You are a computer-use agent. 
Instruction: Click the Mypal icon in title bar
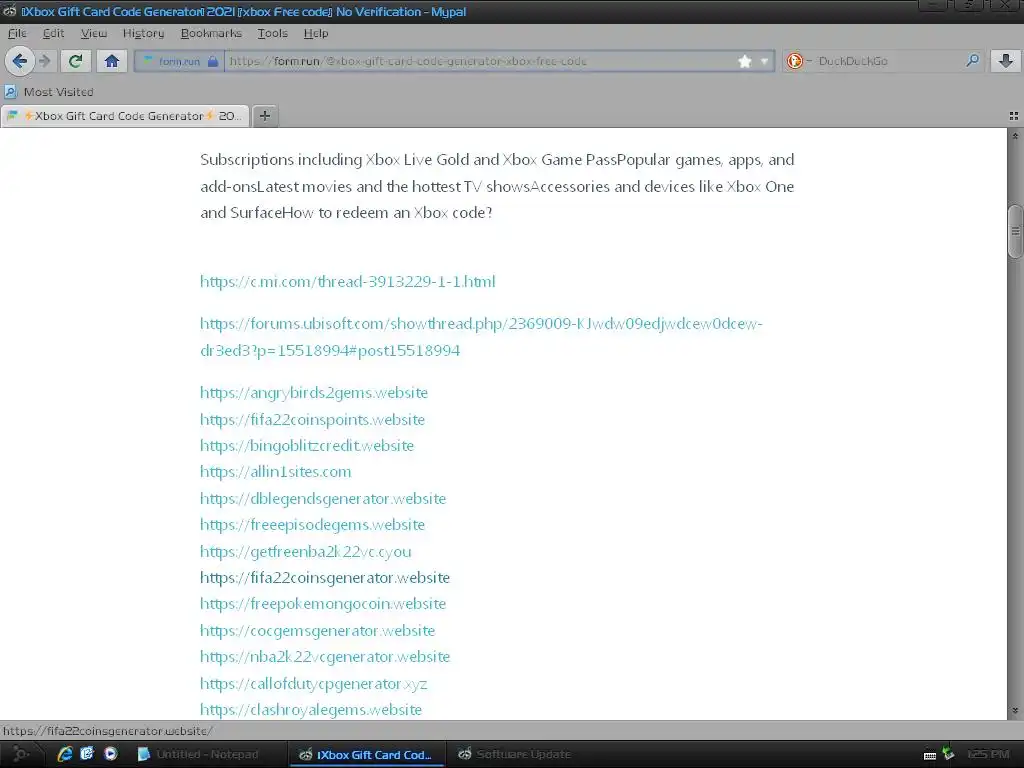pyautogui.click(x=9, y=11)
